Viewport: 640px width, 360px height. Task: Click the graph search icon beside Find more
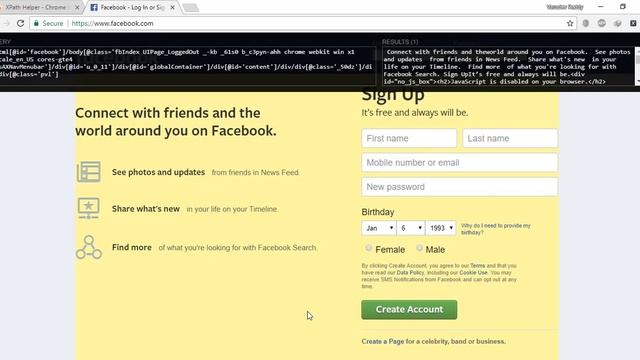(89, 247)
